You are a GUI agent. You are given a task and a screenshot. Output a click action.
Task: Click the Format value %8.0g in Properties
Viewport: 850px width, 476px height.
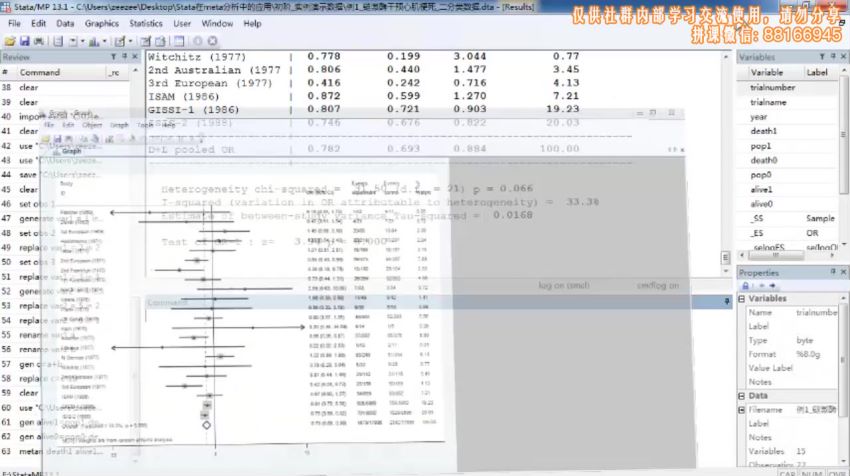808,355
